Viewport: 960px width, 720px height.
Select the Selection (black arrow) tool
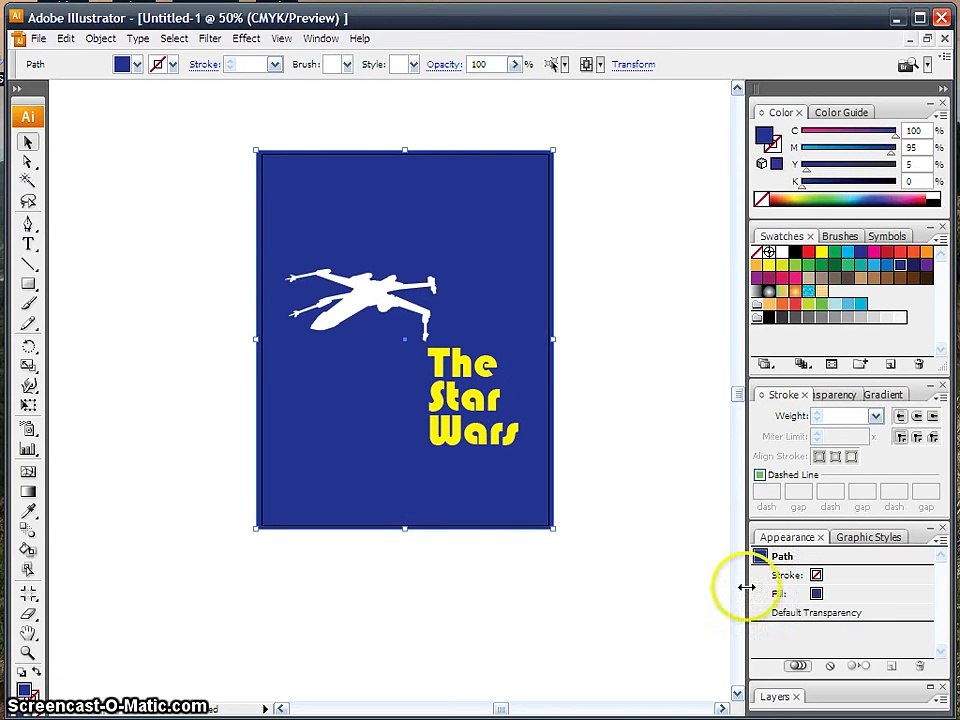[x=28, y=142]
